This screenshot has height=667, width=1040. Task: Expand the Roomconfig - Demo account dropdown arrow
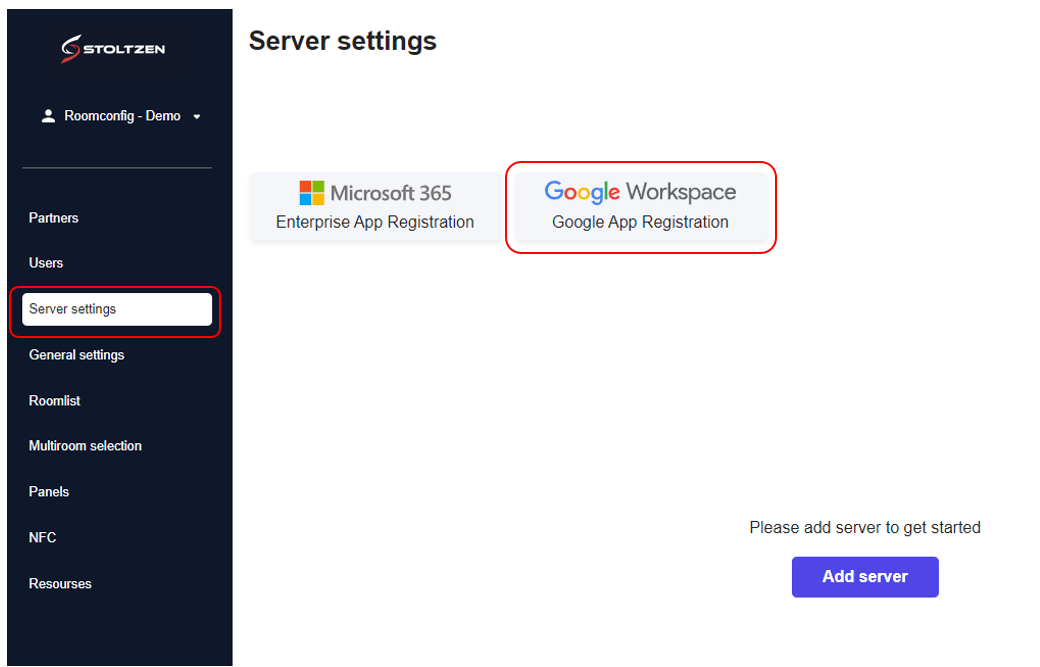197,117
